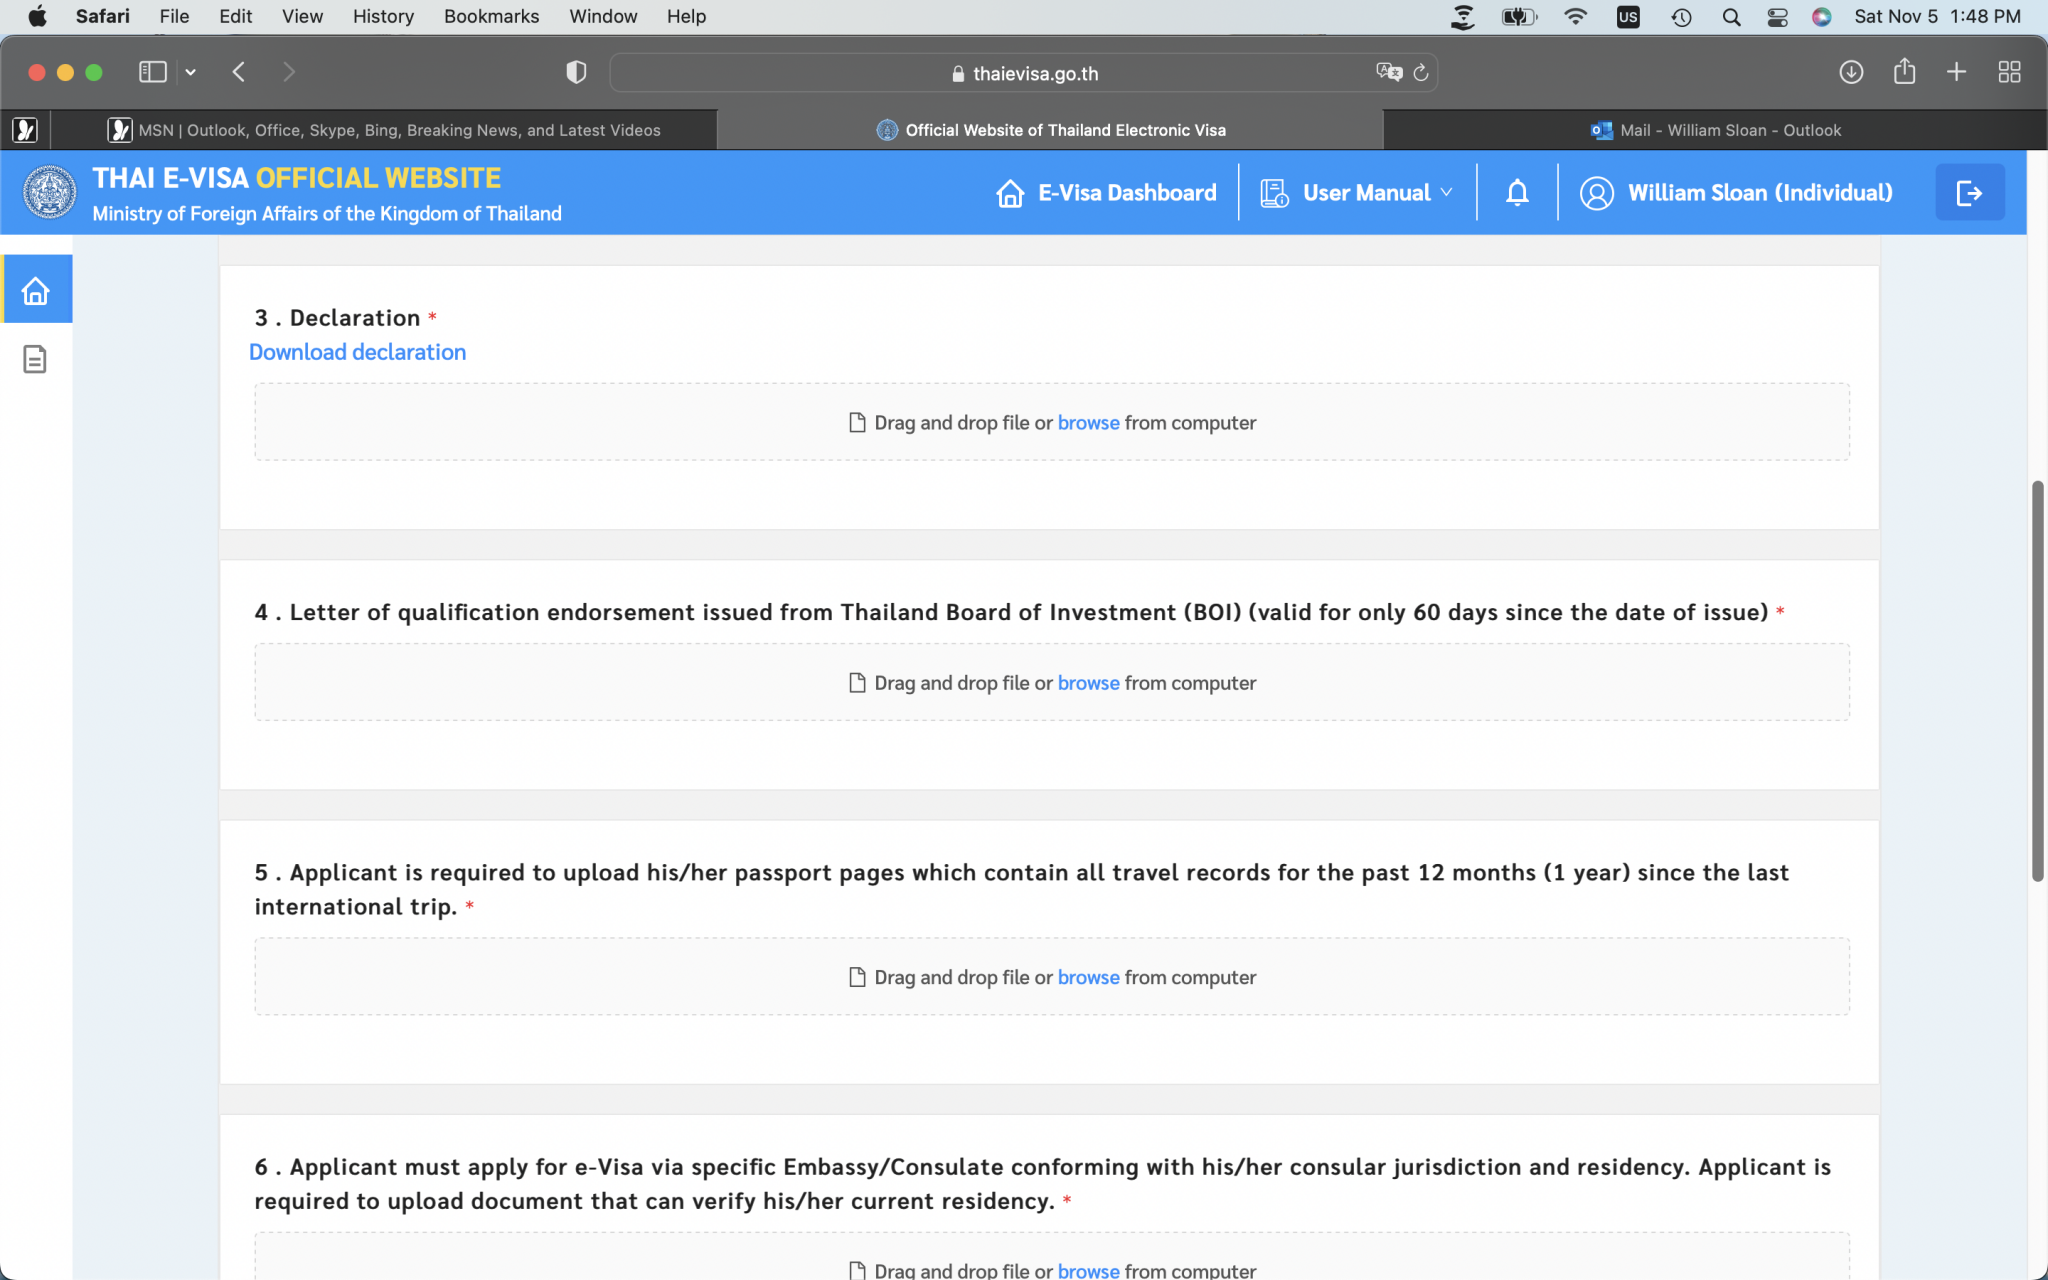
Task: Open Control Center in menu bar
Action: tap(1777, 17)
